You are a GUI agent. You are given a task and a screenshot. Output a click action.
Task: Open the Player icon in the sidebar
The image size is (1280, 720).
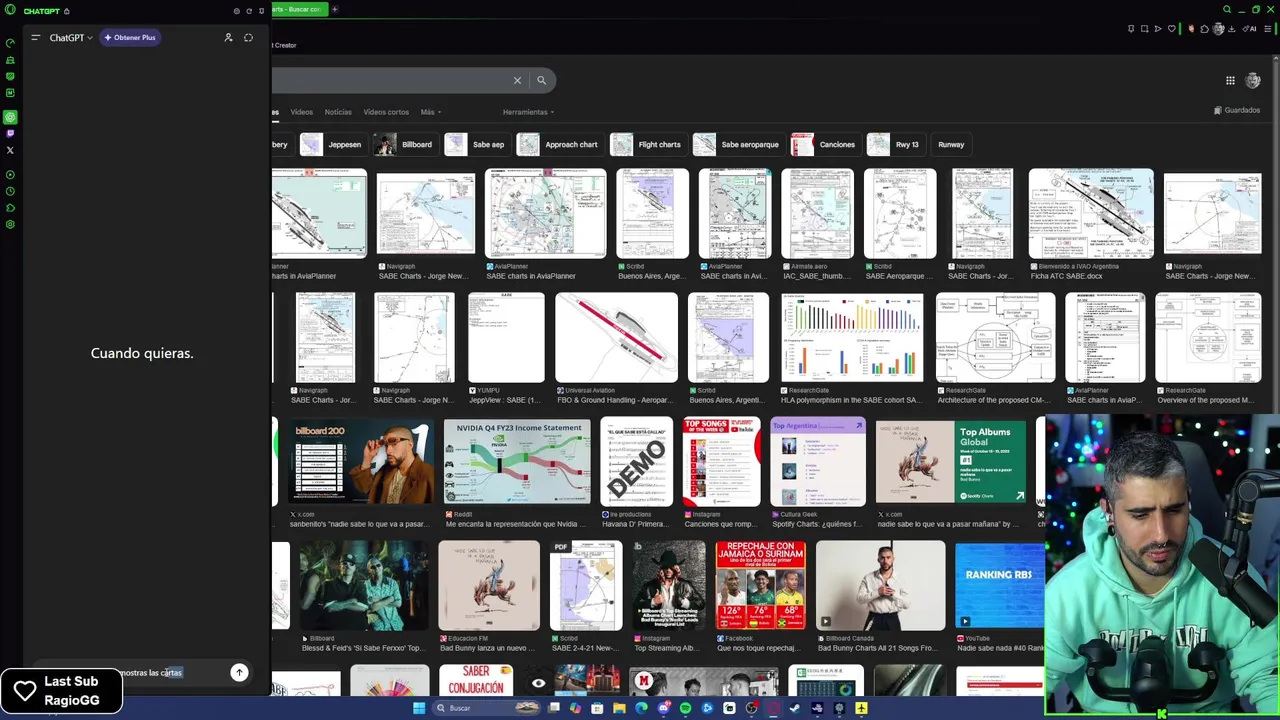point(10,175)
